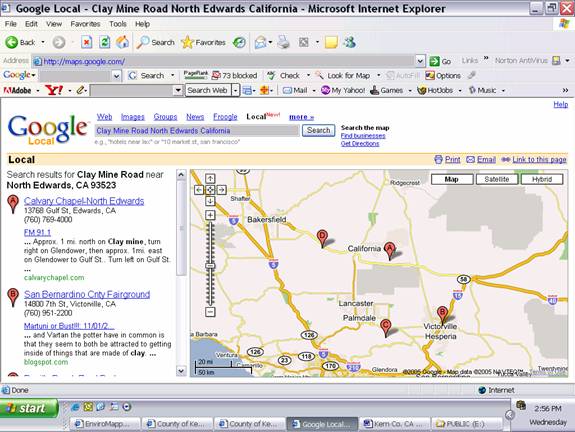
Task: Switch to Hybrid view
Action: point(542,179)
